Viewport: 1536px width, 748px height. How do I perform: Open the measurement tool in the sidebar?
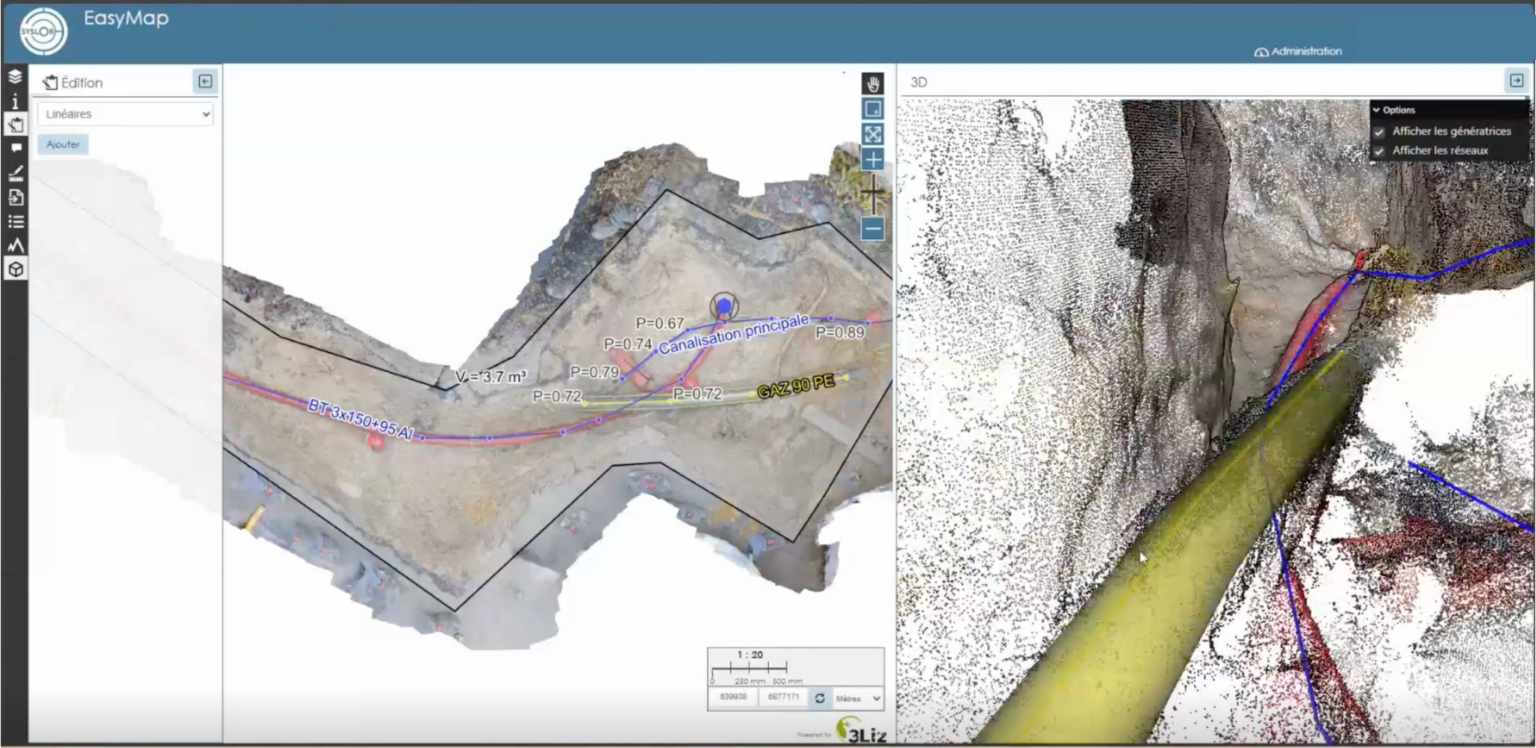click(15, 173)
